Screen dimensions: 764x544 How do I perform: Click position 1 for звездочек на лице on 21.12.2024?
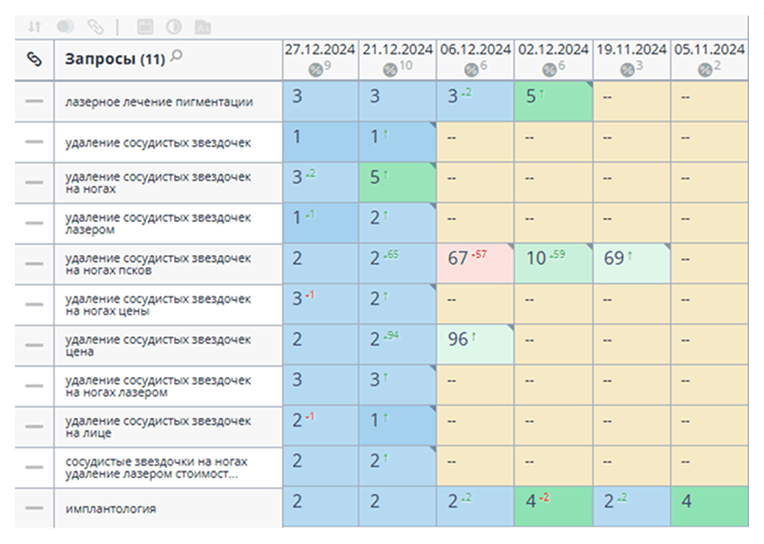(398, 426)
